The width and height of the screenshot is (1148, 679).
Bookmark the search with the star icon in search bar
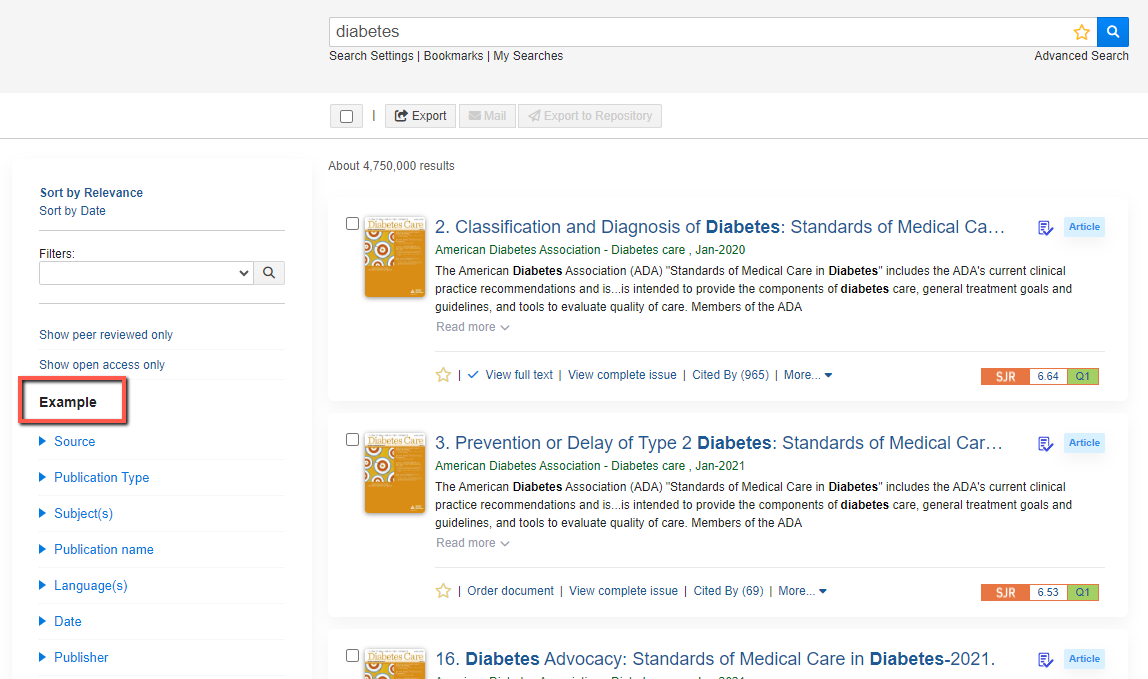1081,32
